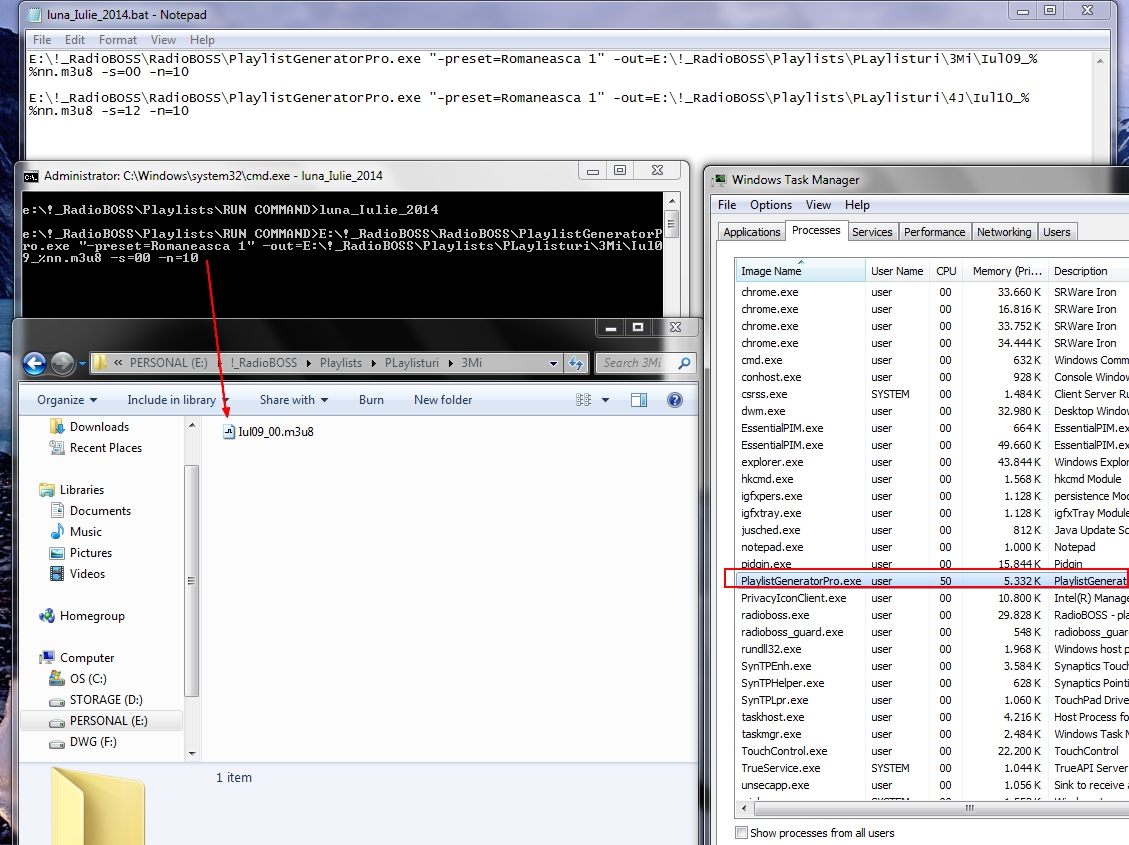The height and width of the screenshot is (845, 1129).
Task: Click the magnifier icon in Search 3Mi box
Action: 684,363
